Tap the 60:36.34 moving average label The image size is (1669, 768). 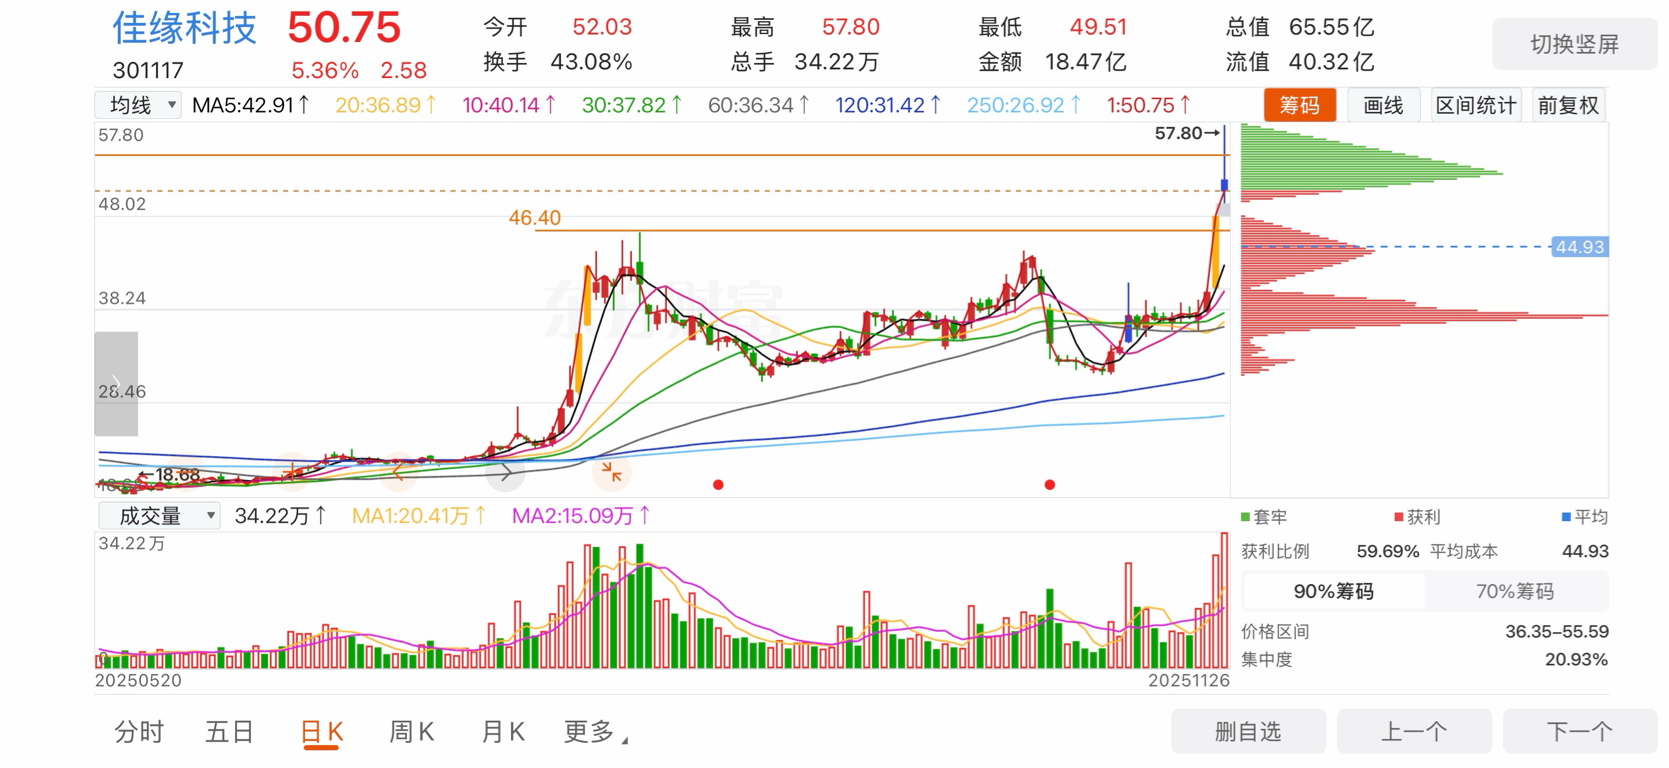(759, 105)
